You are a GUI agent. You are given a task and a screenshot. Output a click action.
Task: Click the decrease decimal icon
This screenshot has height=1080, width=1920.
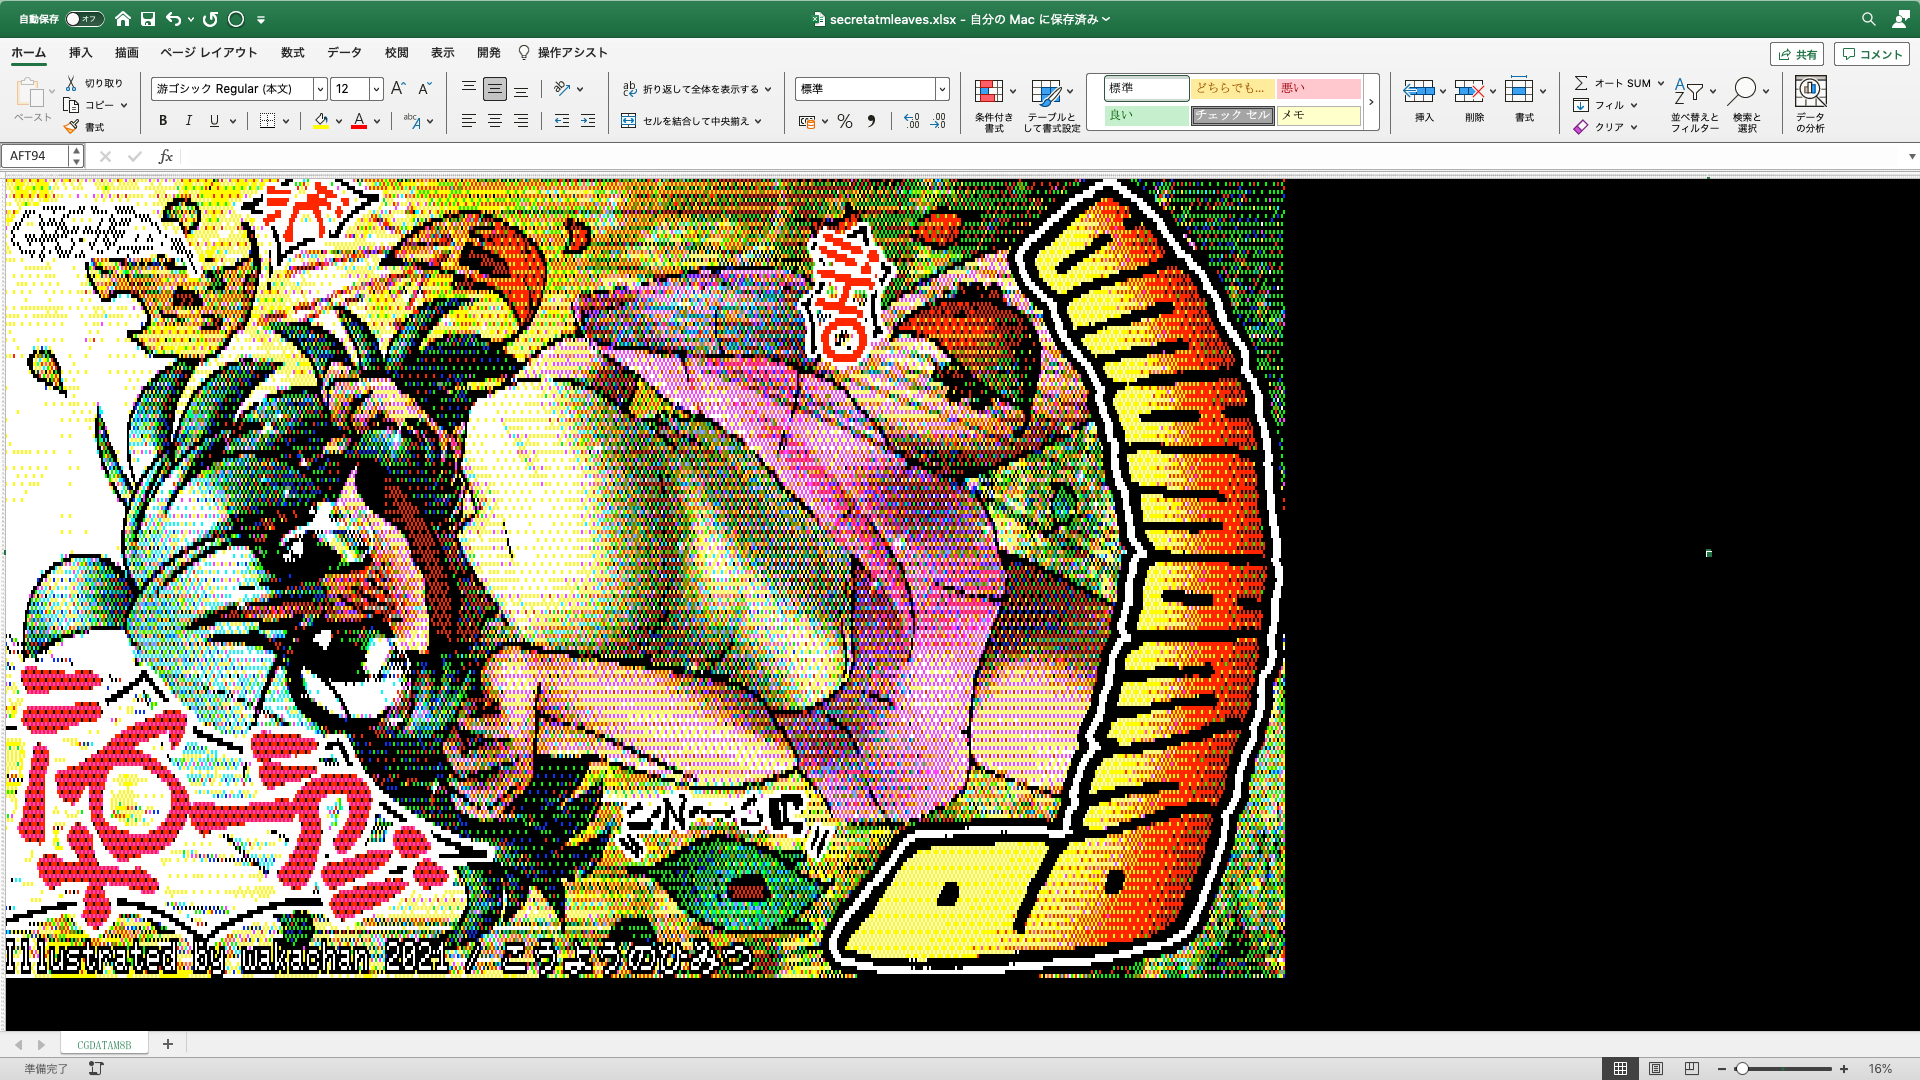(938, 121)
